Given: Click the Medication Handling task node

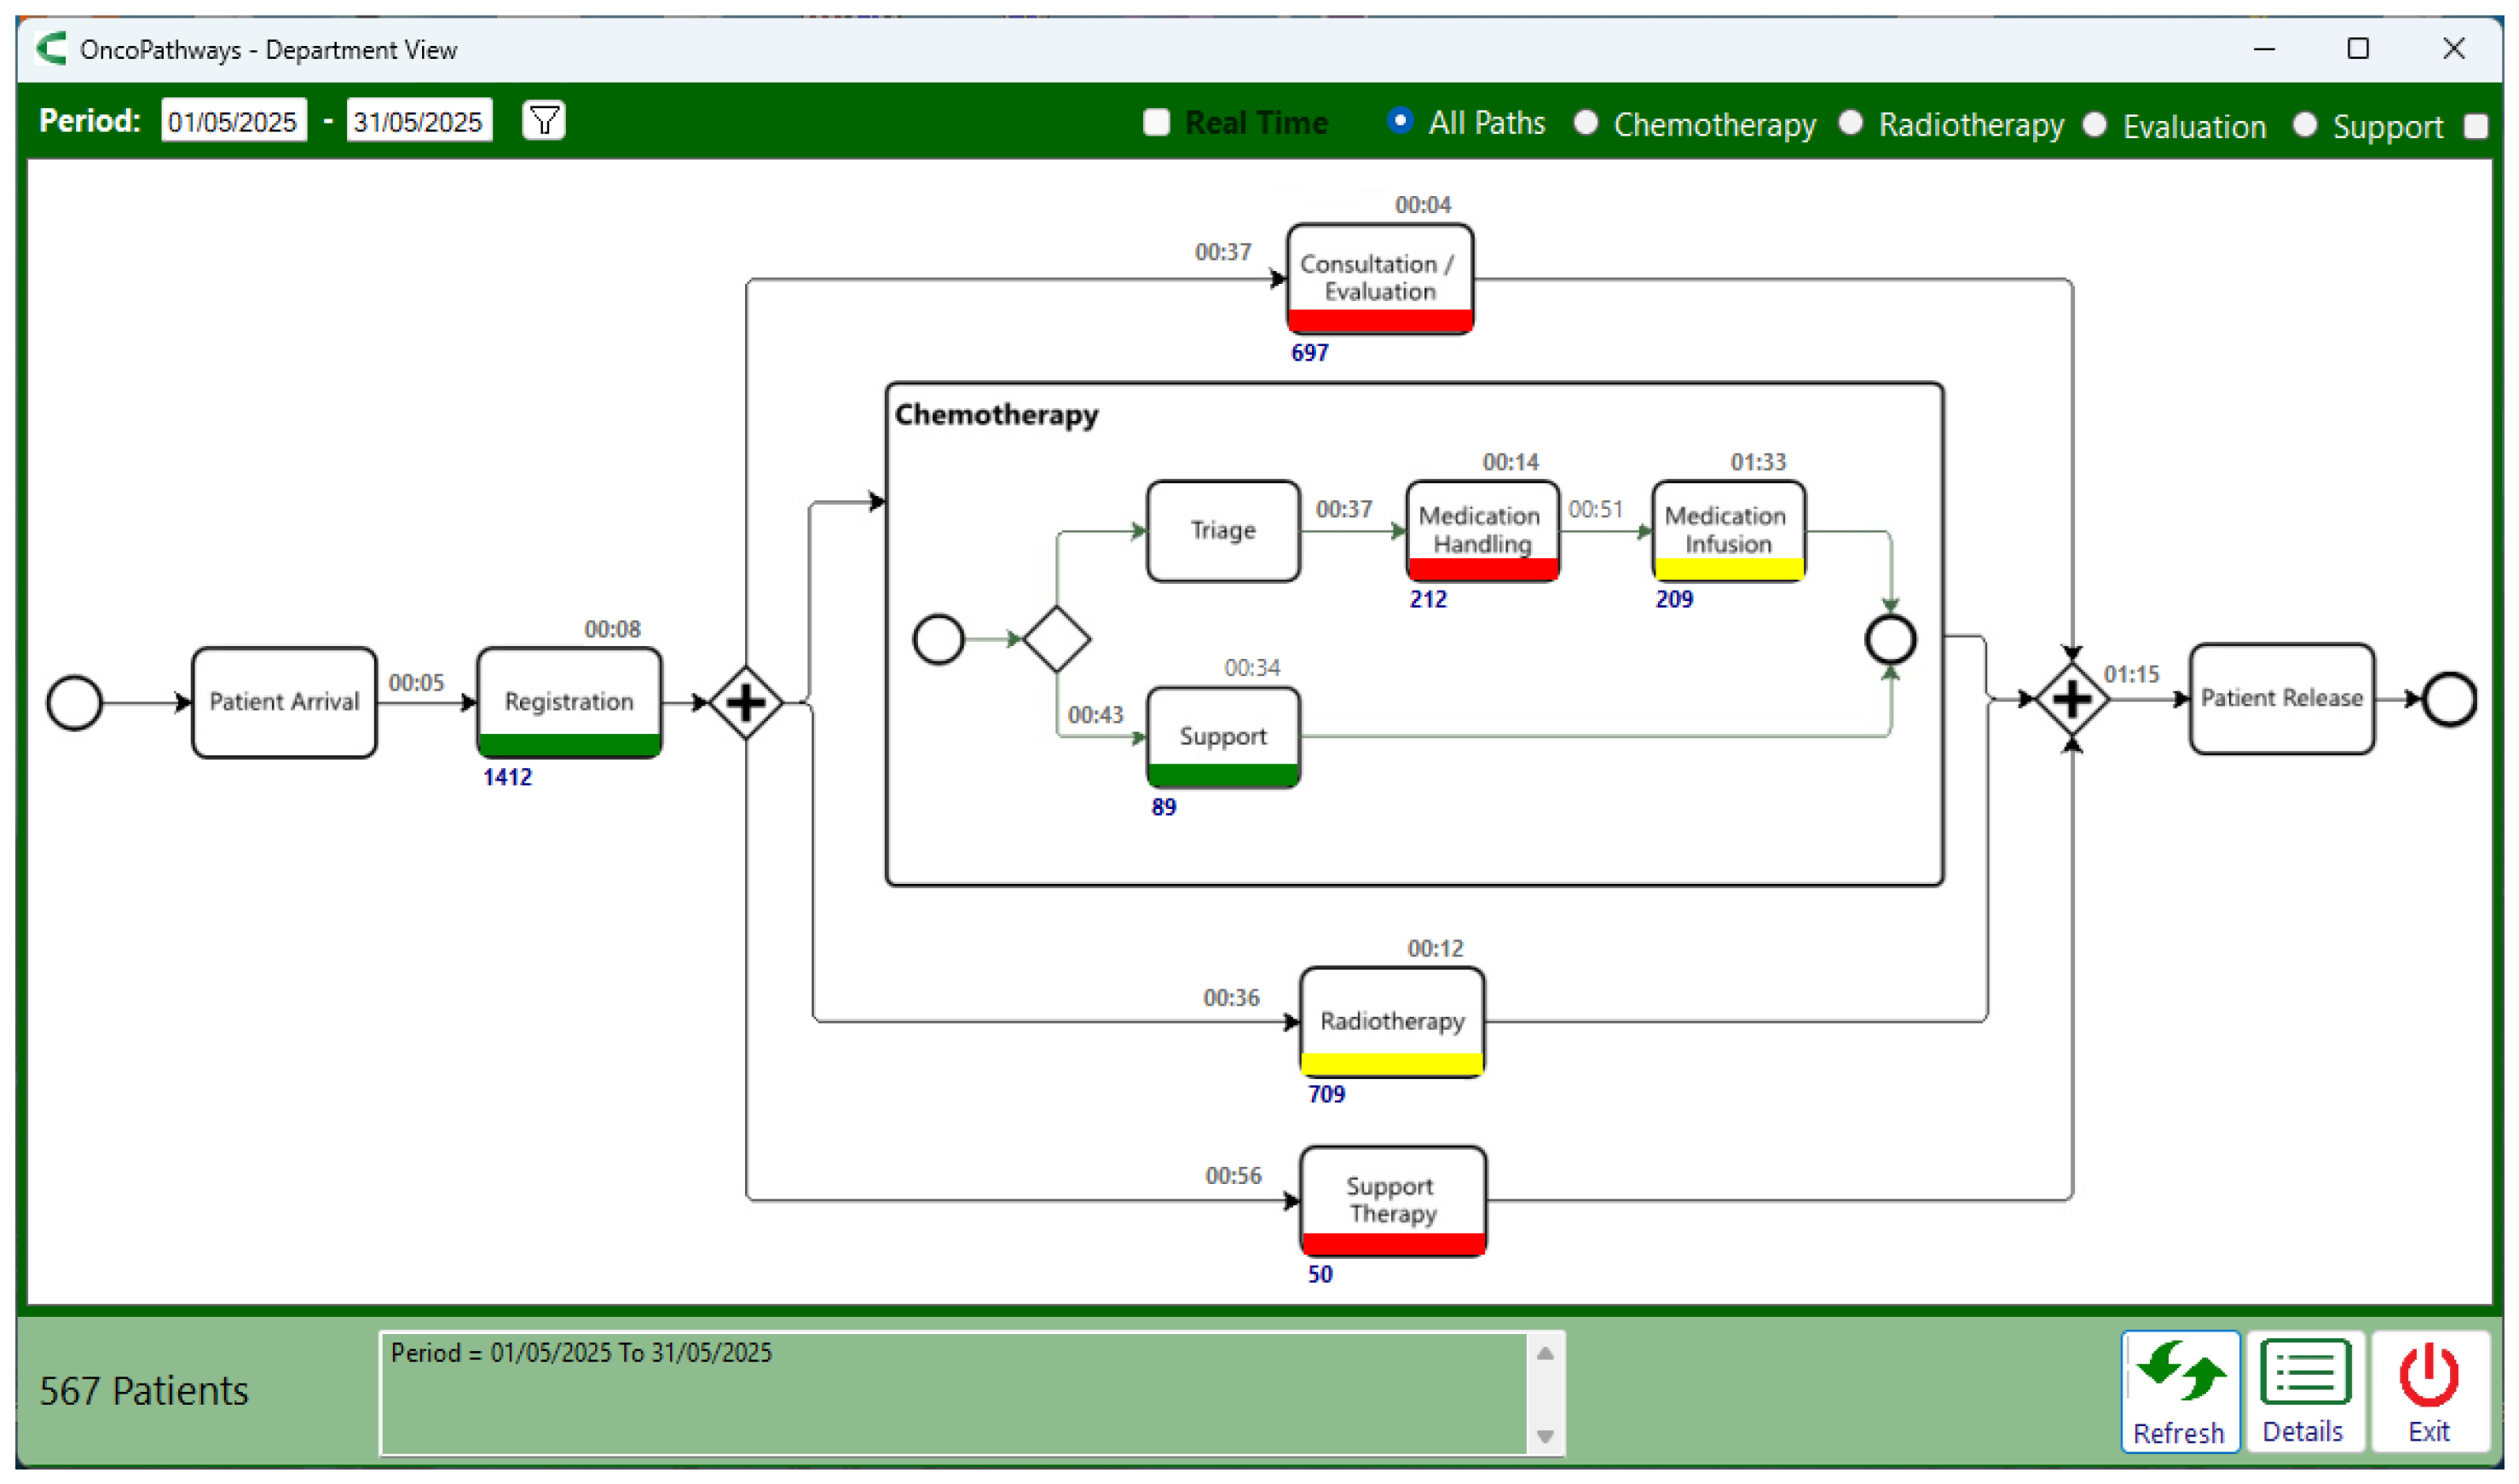Looking at the screenshot, I should [1483, 530].
